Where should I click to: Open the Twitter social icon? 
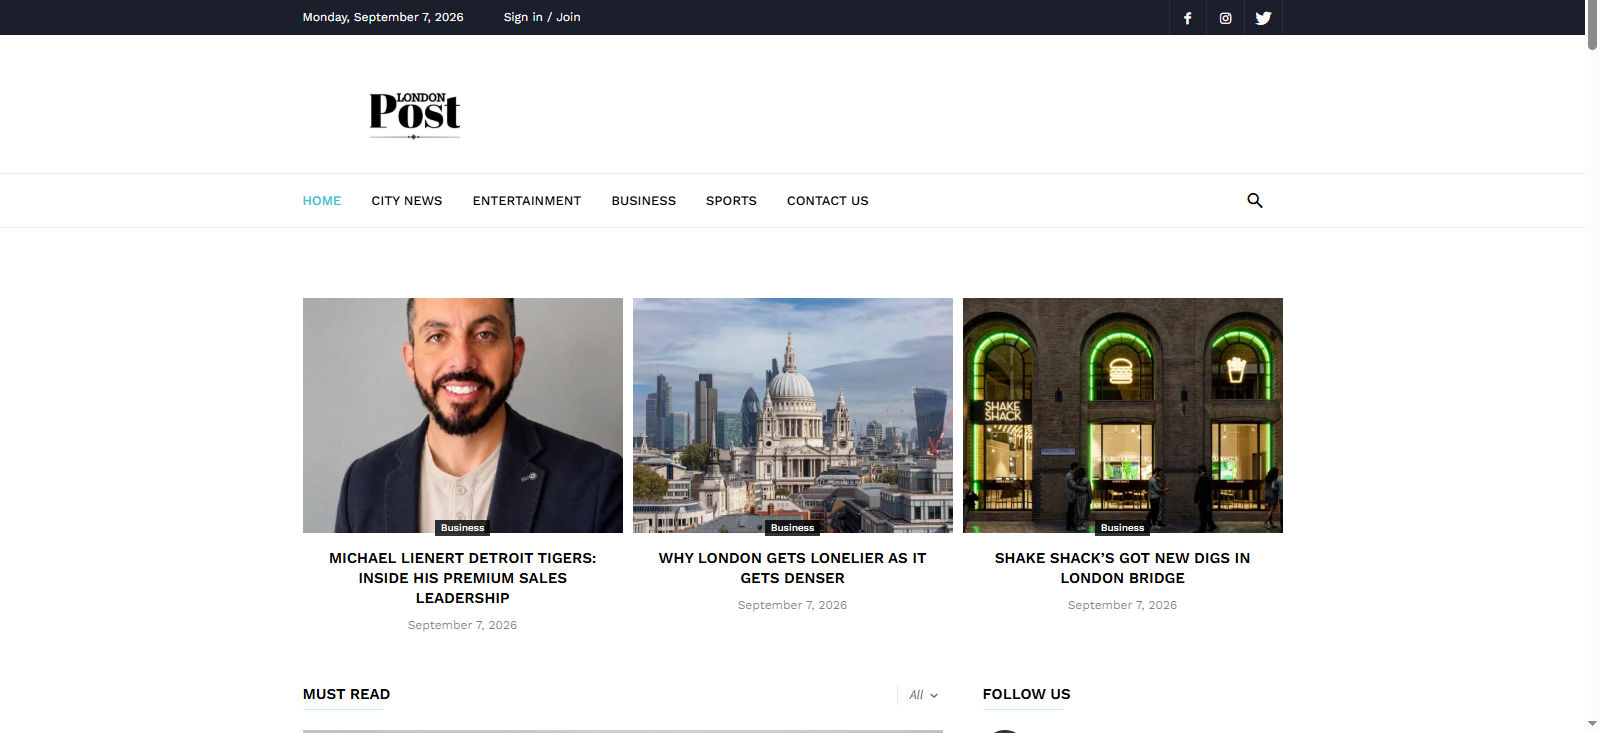[1264, 18]
